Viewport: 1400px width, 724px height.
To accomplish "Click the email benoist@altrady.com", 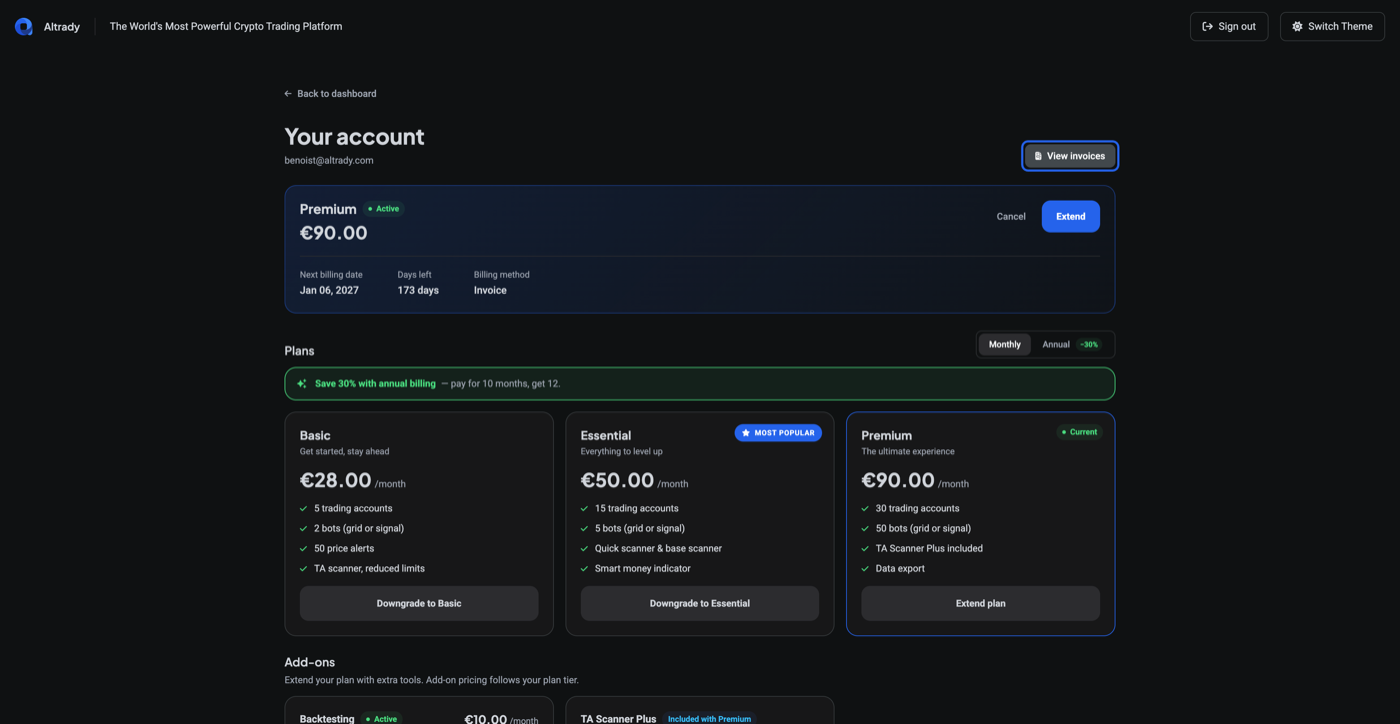I will (329, 161).
